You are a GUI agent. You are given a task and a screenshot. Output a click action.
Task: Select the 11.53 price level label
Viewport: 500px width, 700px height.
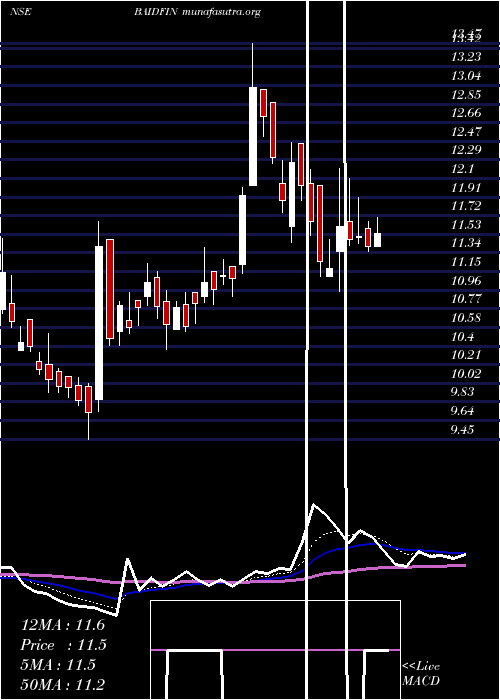tap(466, 225)
